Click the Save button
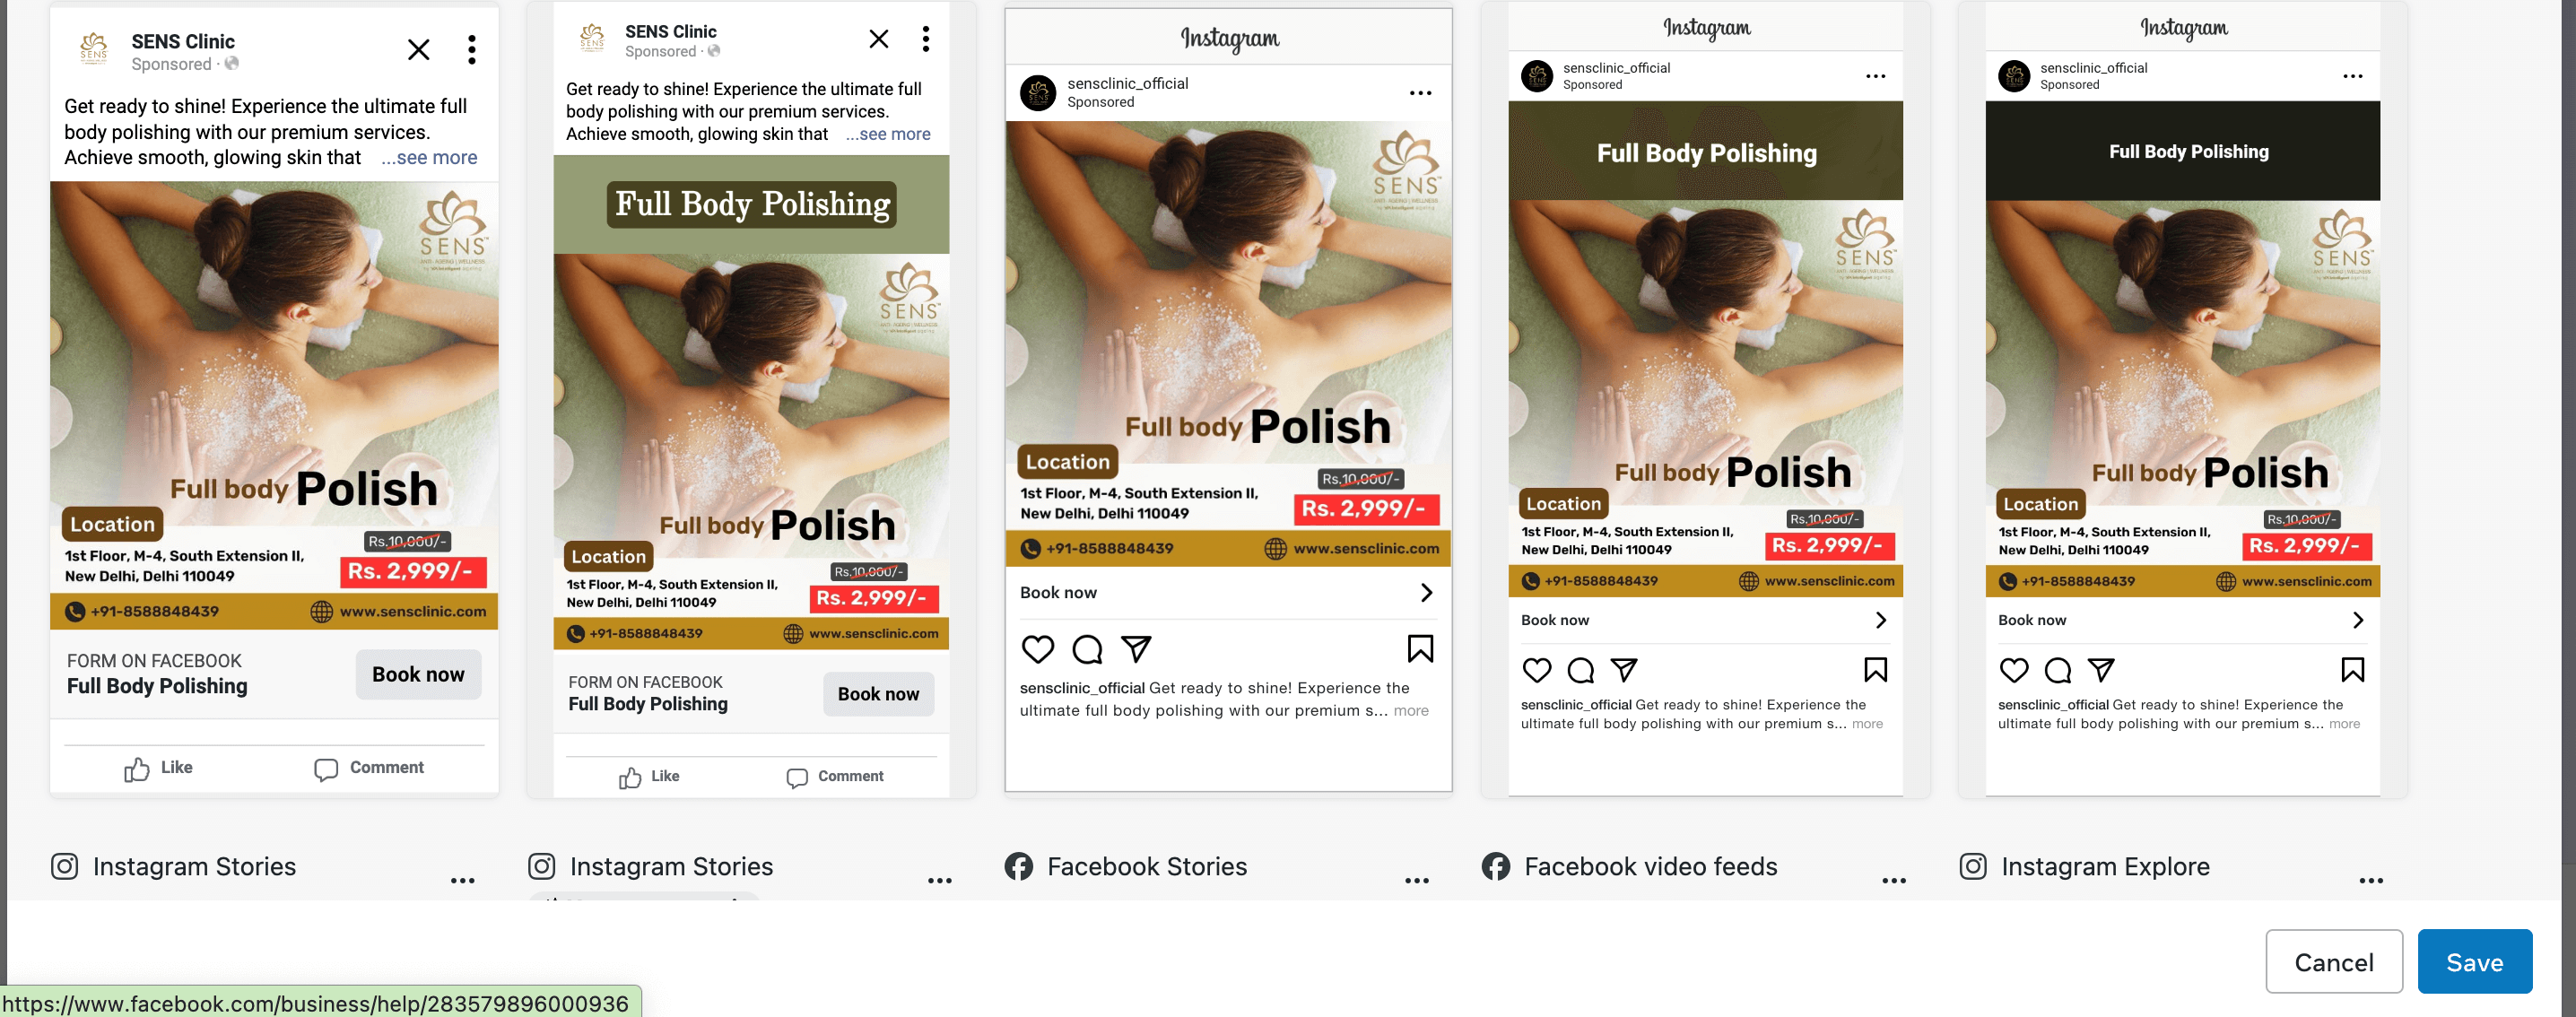Screen dimensions: 2576x1017 (x=2474, y=961)
